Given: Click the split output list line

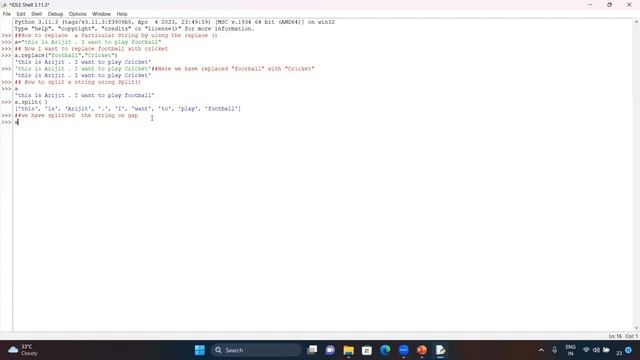Looking at the screenshot, I should coord(128,109).
